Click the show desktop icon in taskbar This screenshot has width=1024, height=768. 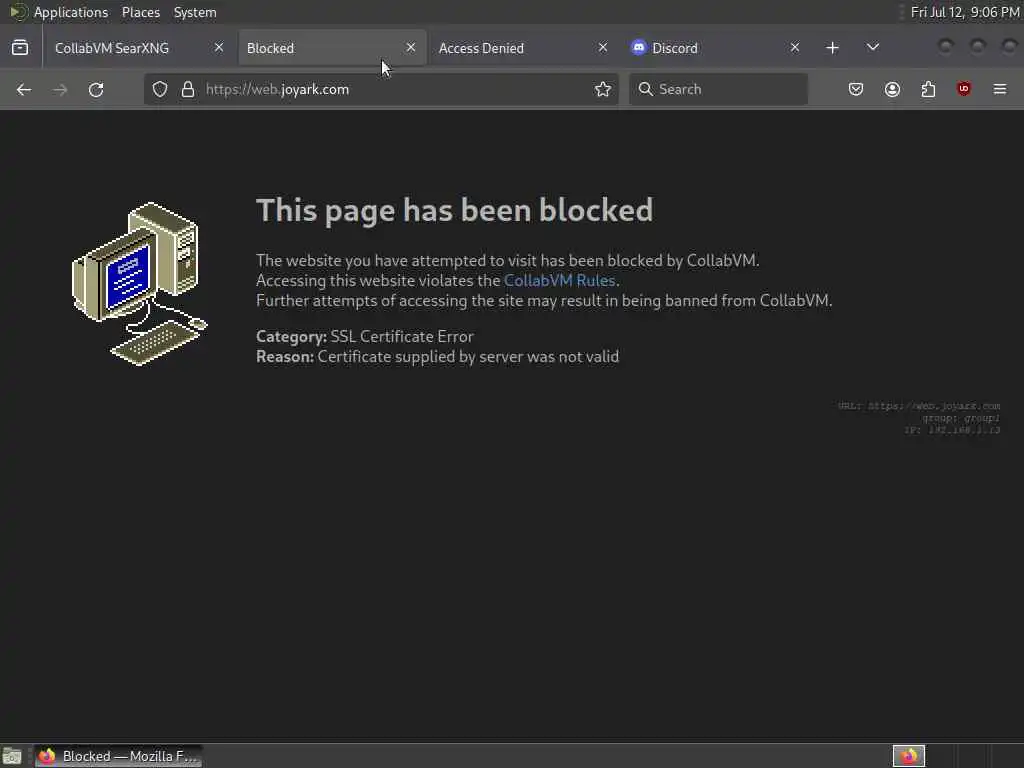pyautogui.click(x=12, y=756)
